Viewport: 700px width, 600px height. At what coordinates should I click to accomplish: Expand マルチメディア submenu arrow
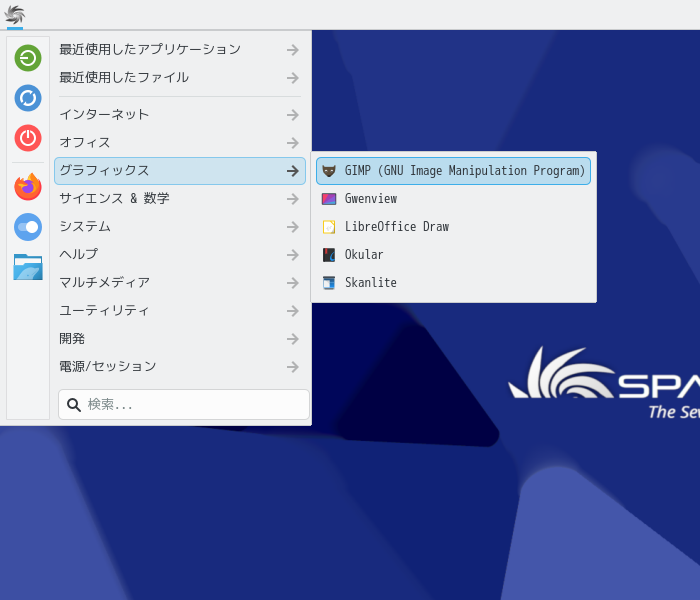293,283
